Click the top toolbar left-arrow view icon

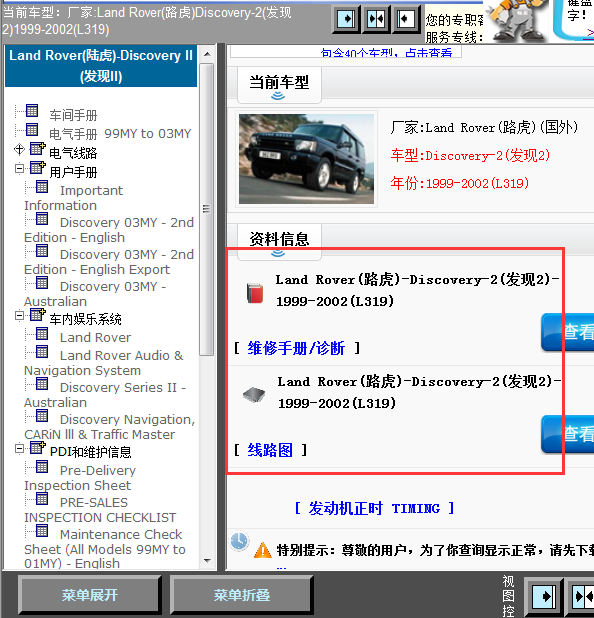pos(405,19)
